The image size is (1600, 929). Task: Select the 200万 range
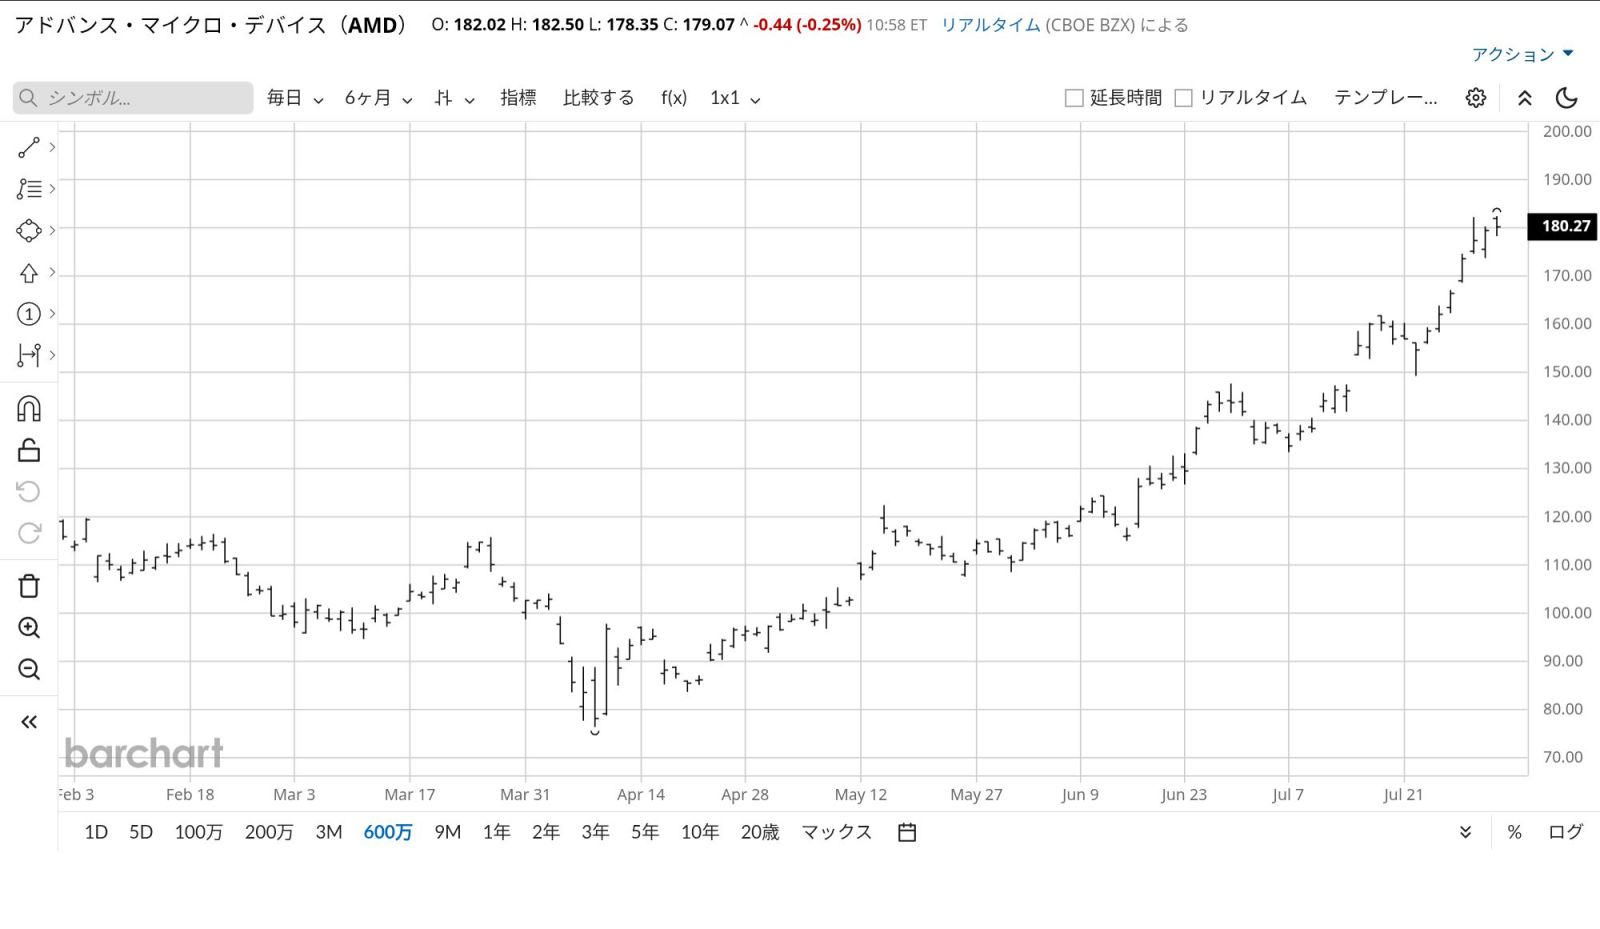click(269, 832)
